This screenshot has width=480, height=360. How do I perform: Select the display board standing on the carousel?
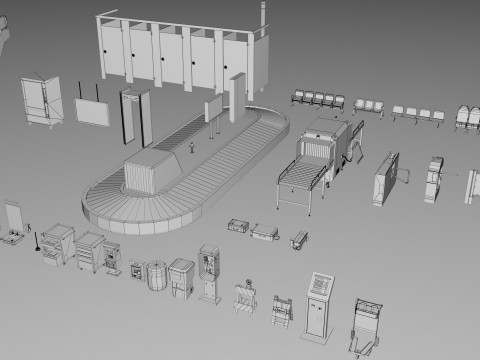coord(213,115)
